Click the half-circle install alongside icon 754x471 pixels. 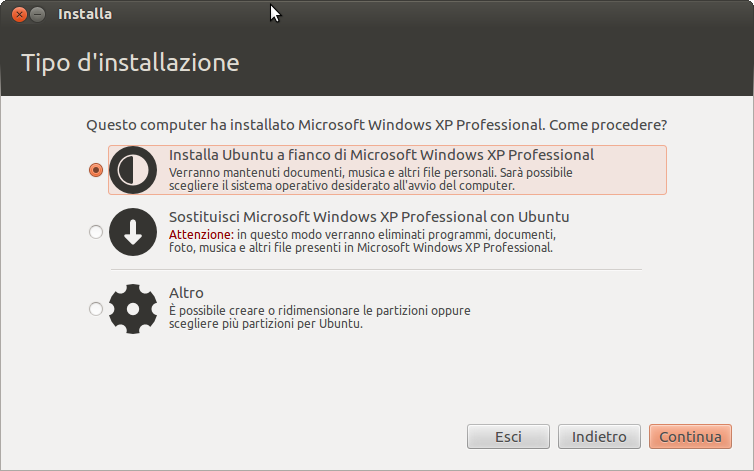pos(133,170)
